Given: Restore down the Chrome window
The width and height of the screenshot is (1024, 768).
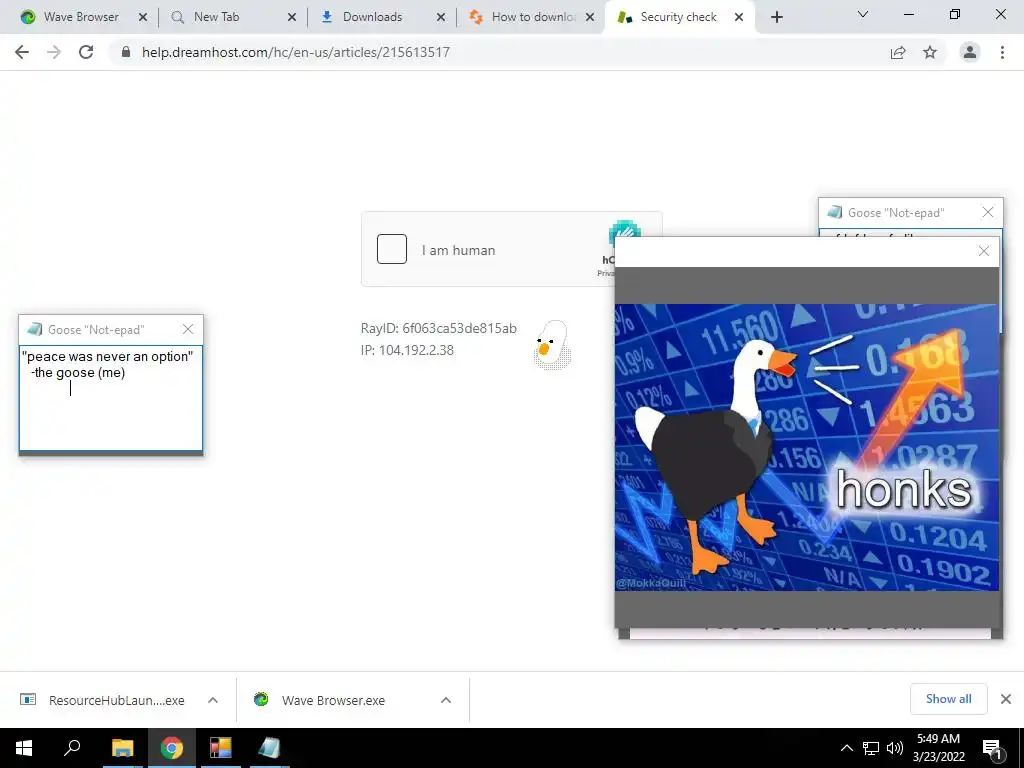Looking at the screenshot, I should click(955, 14).
